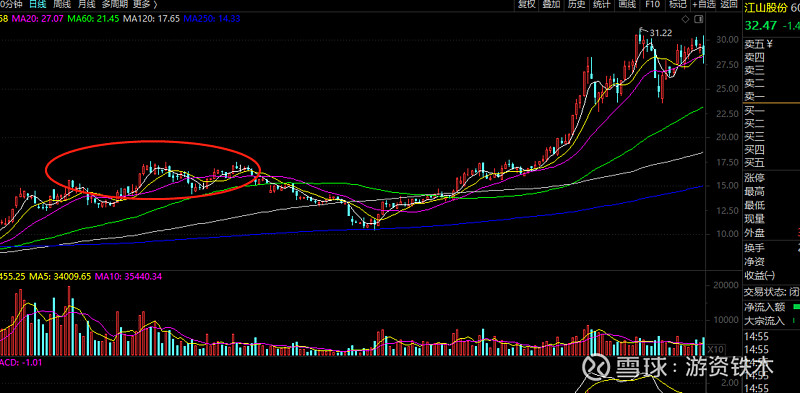Image resolution: width=800 pixels, height=393 pixels.
Task: Open the F10 company info
Action: [x=652, y=5]
